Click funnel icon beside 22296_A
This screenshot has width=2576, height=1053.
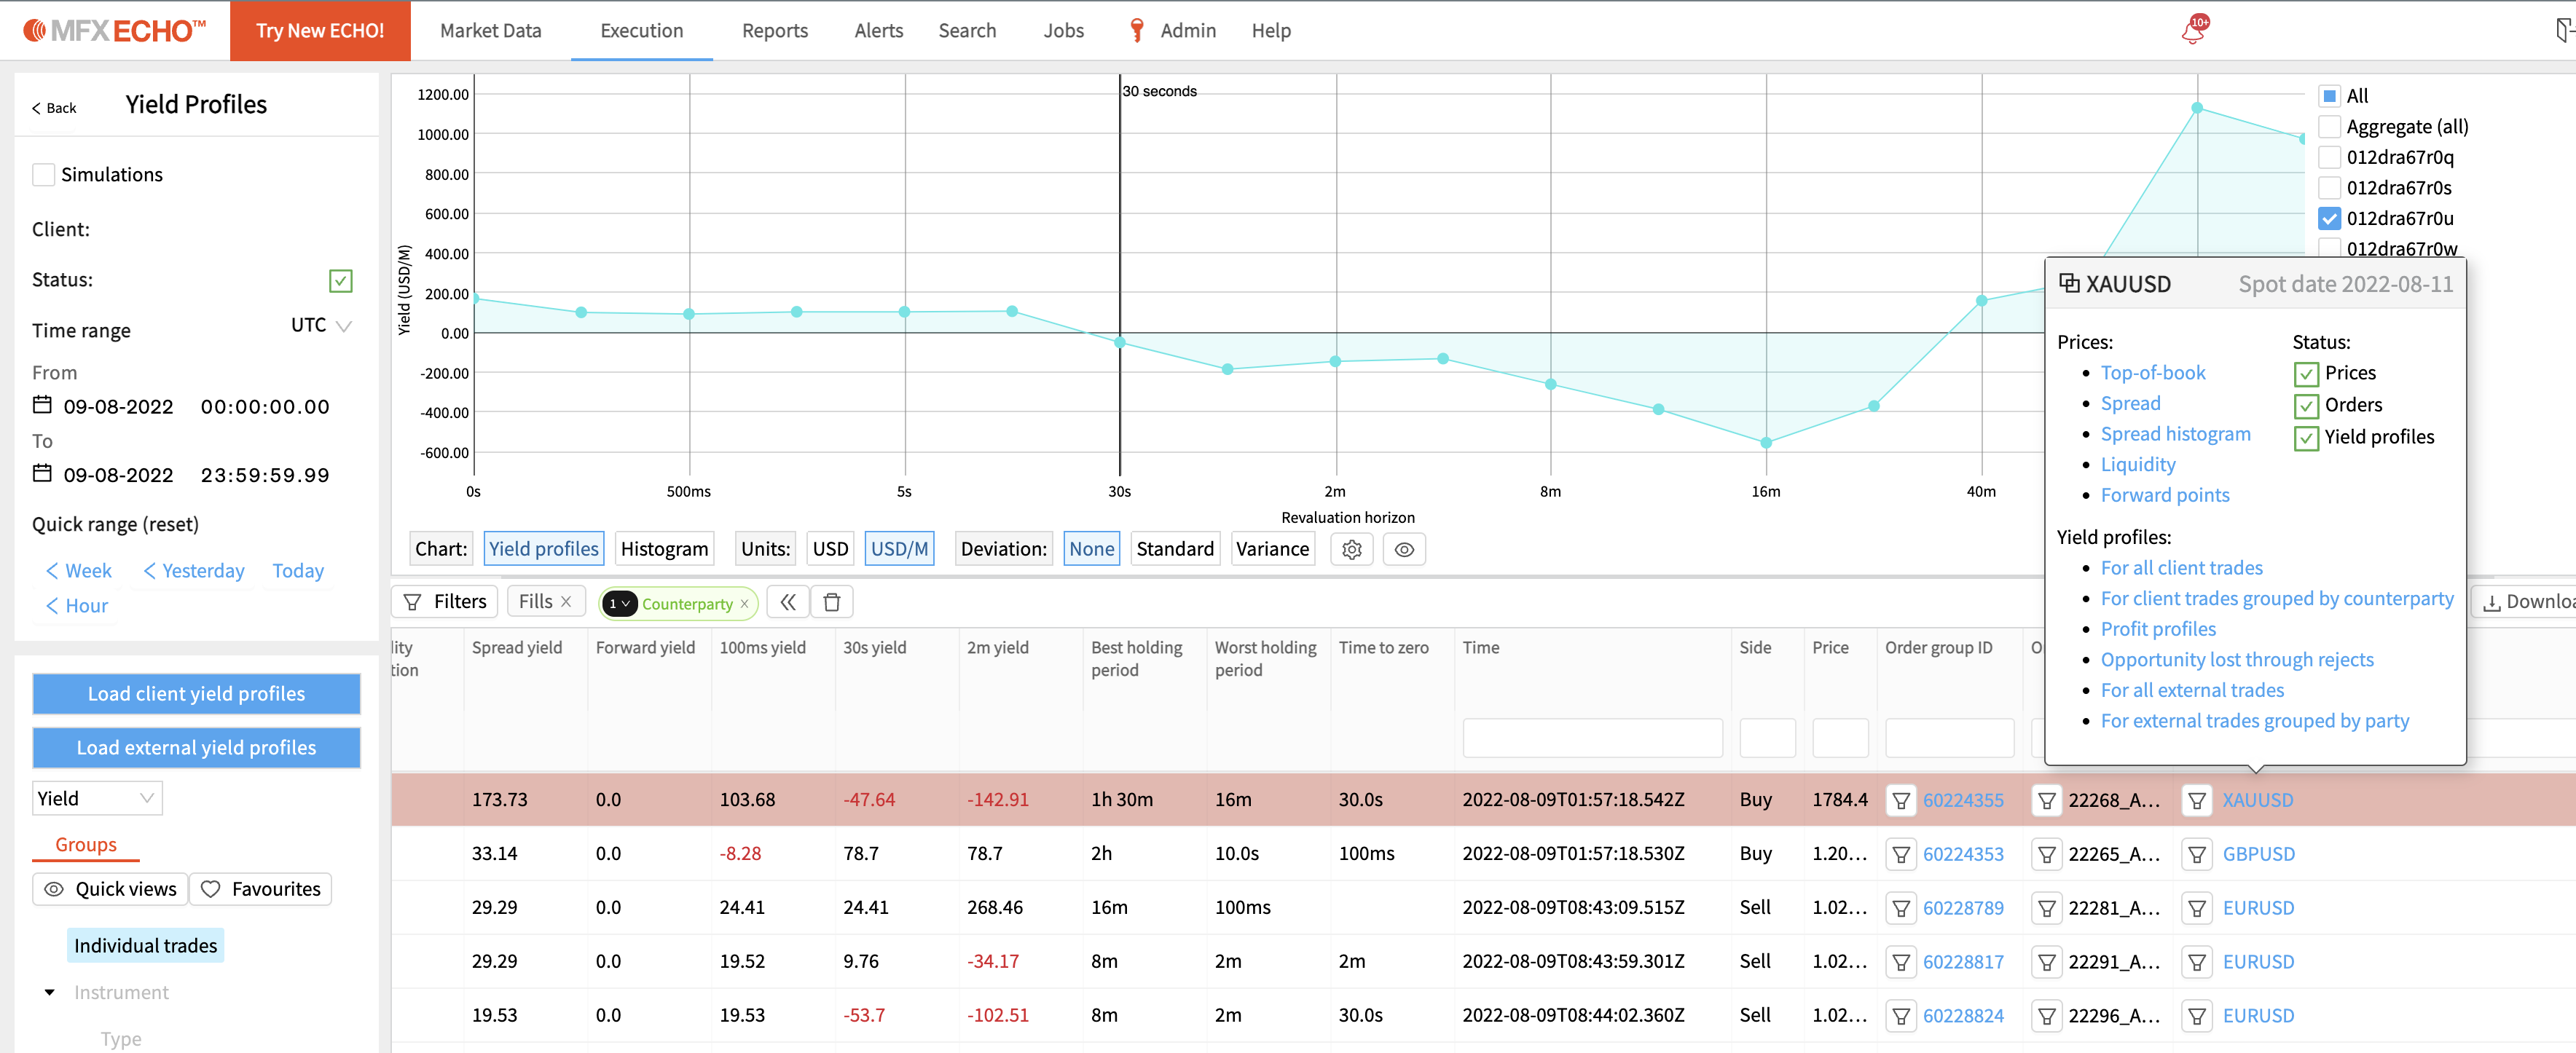pos(2047,1016)
